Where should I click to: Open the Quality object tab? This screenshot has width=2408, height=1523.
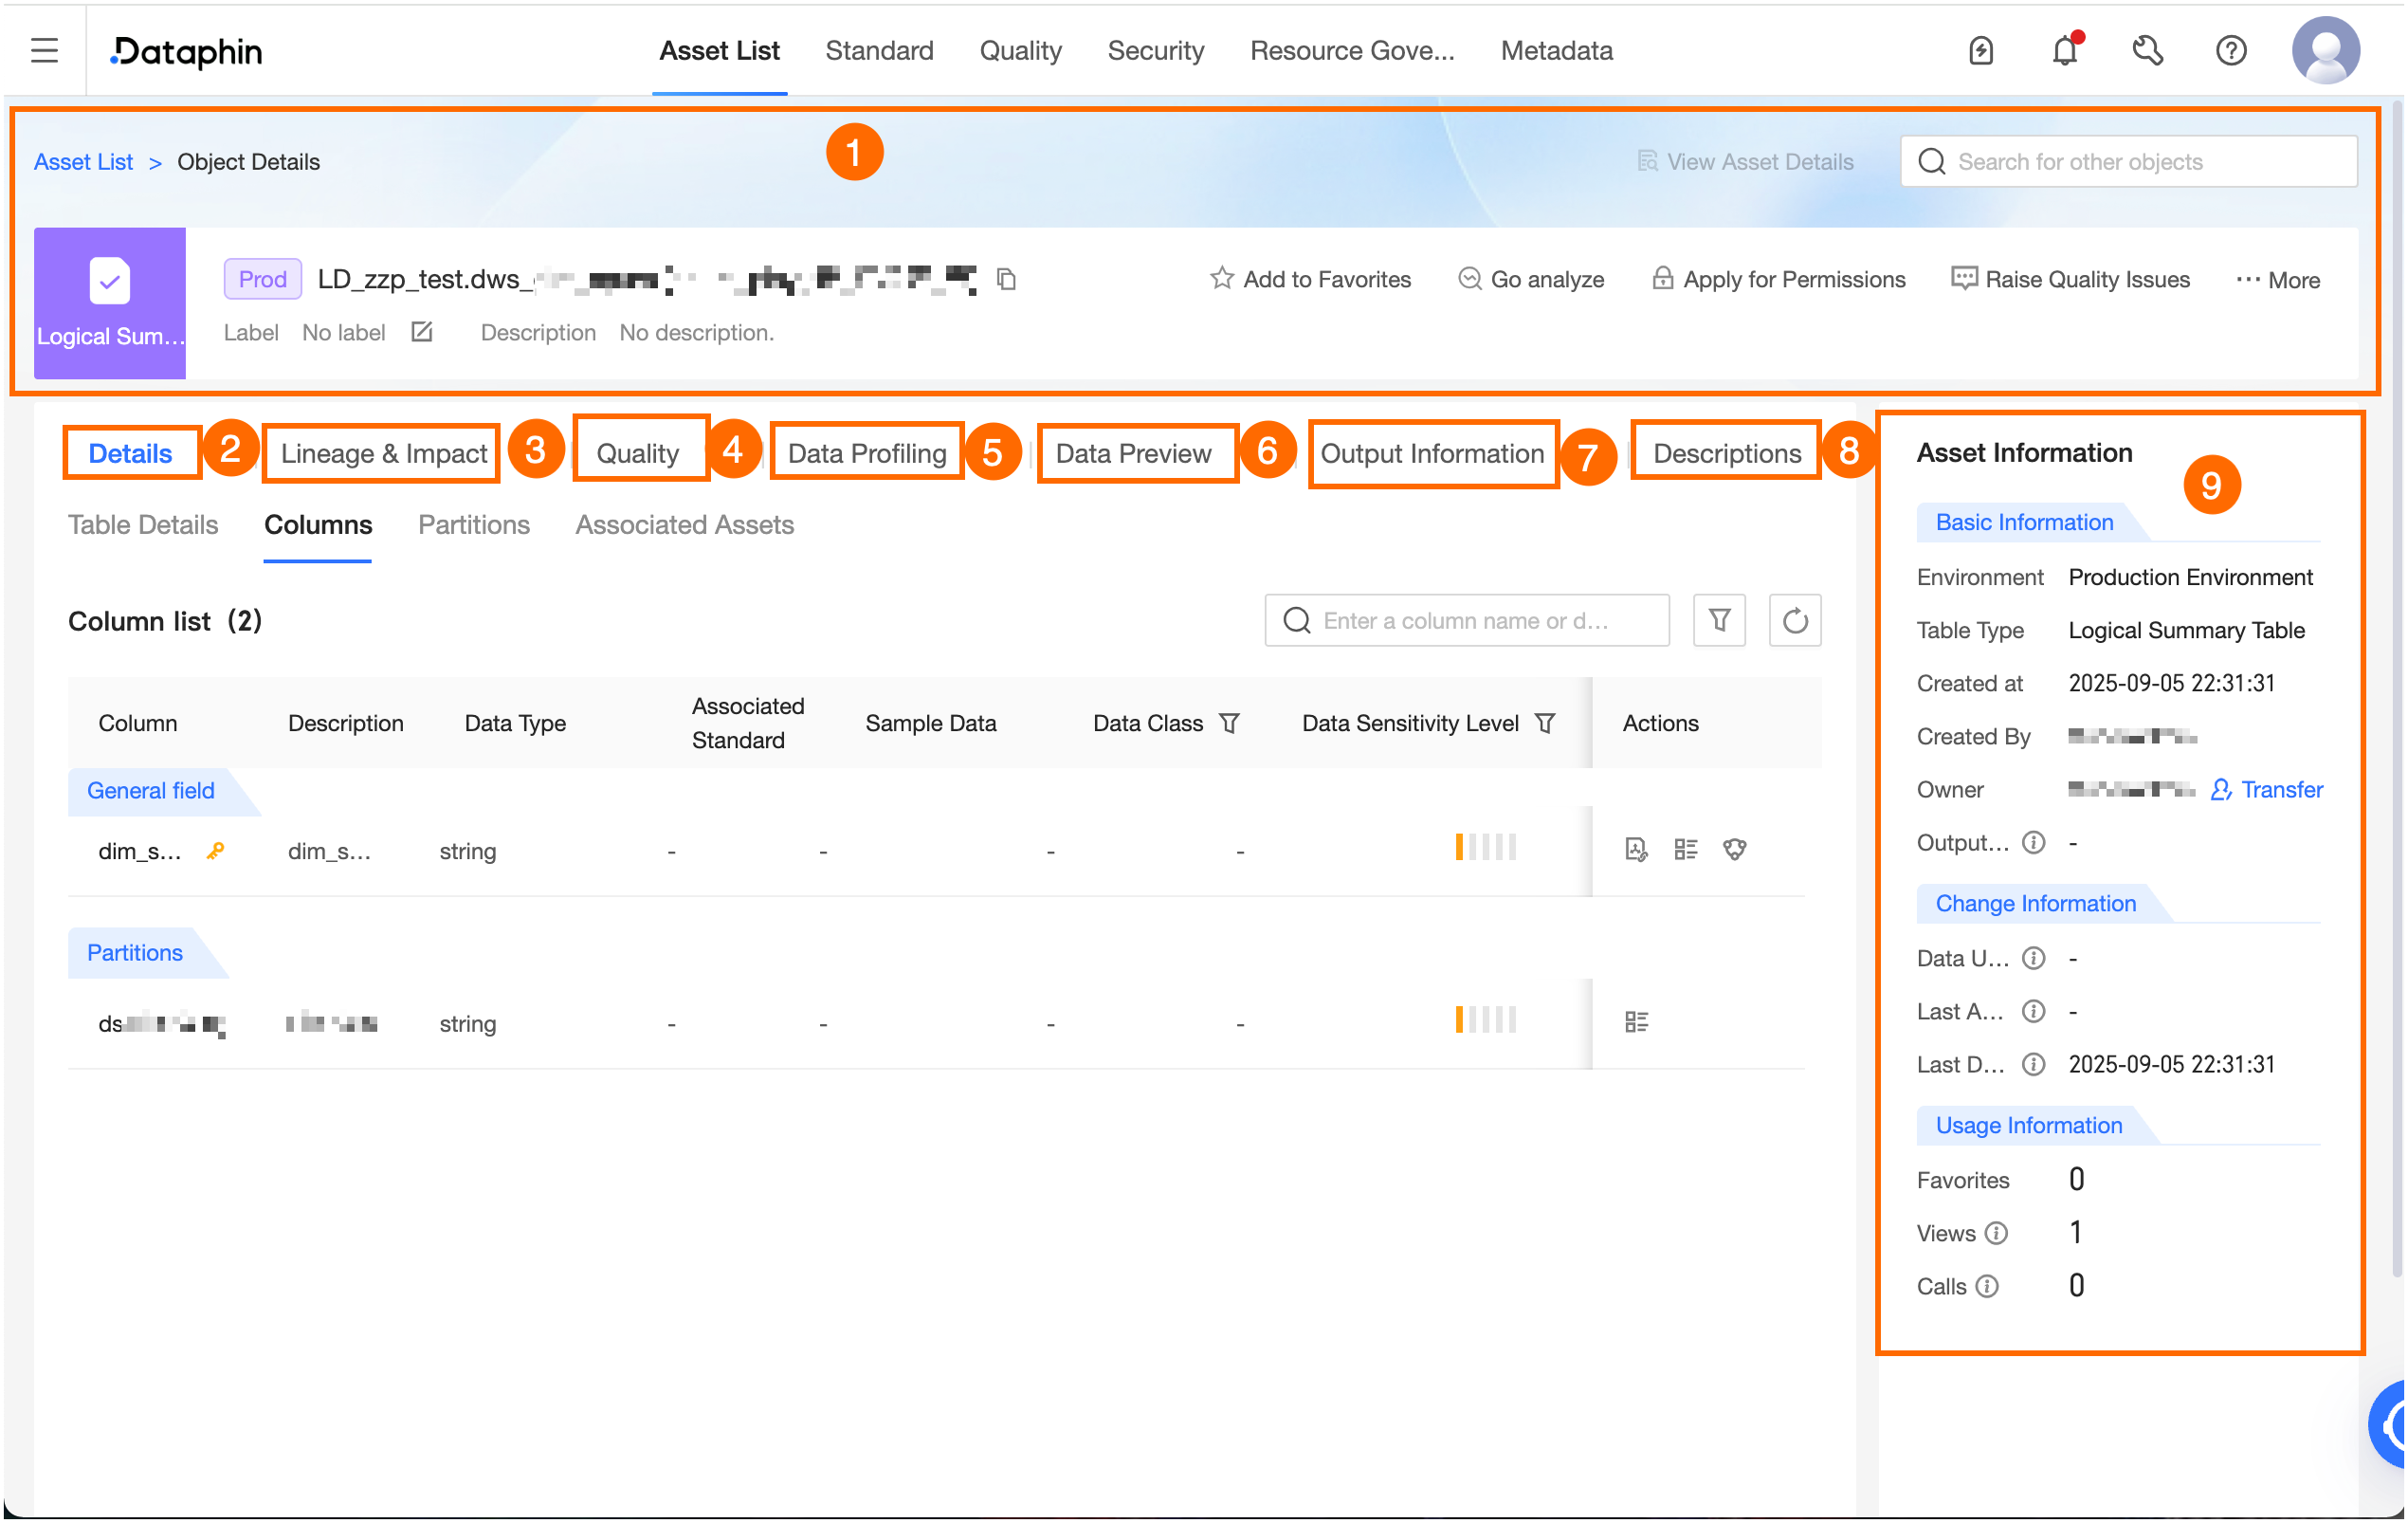pos(637,453)
